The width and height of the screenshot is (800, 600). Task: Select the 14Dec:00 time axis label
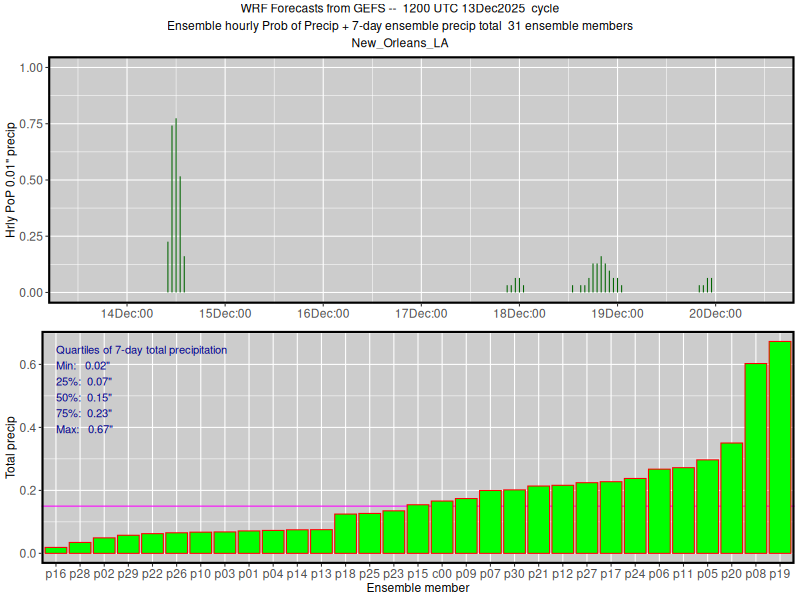(x=127, y=313)
